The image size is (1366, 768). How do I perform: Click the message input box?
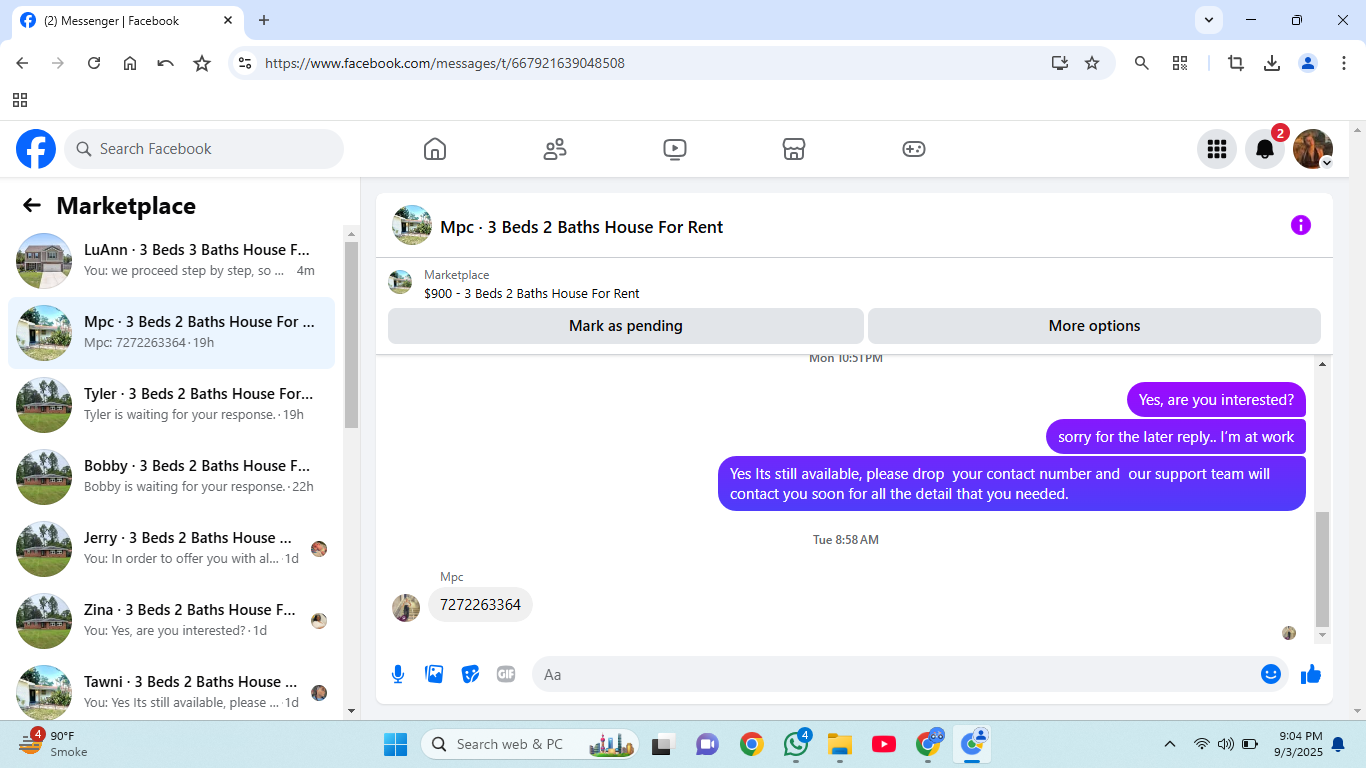912,674
